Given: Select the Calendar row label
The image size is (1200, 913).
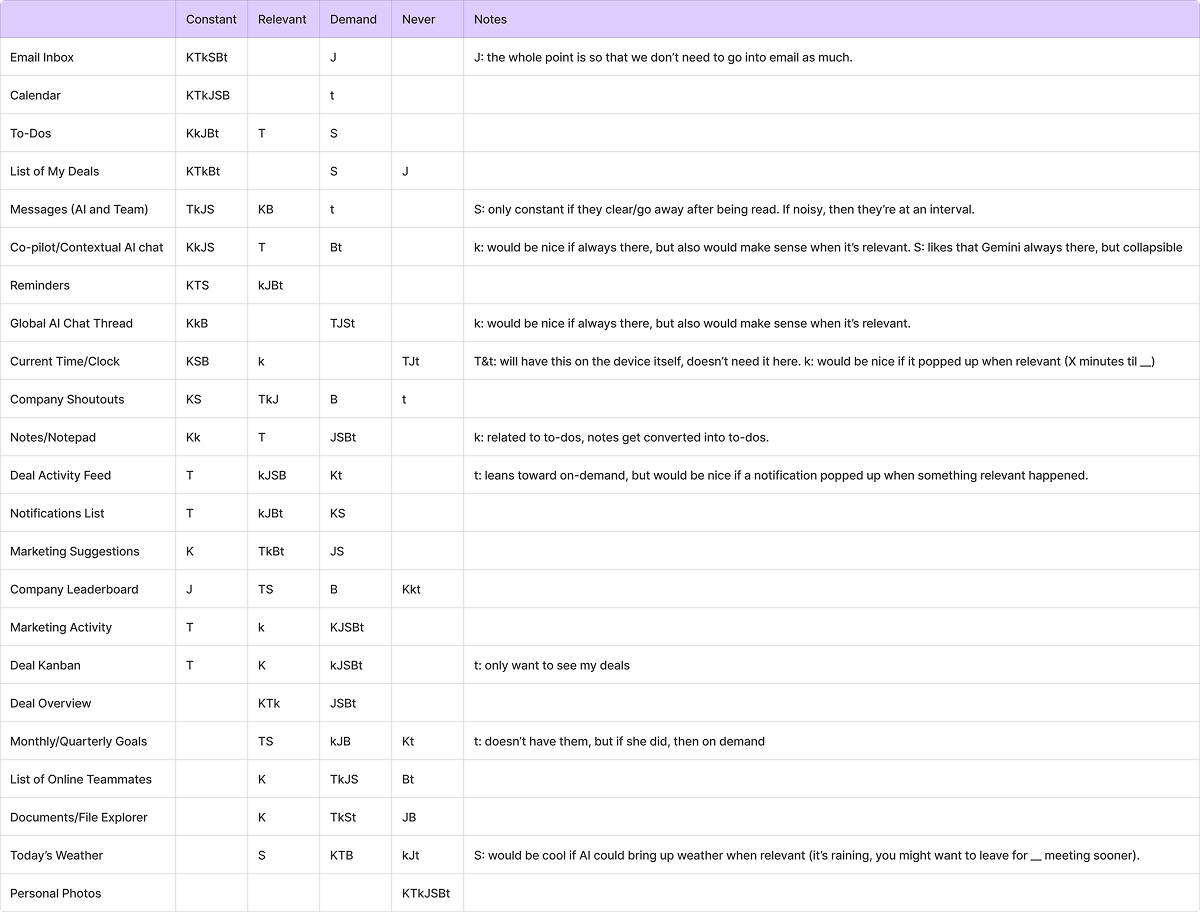Looking at the screenshot, I should 35,95.
